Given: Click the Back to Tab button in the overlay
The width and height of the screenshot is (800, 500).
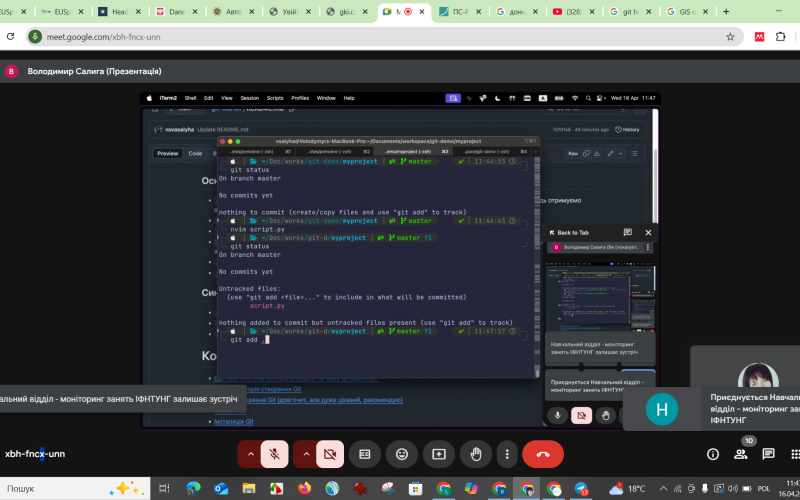Looking at the screenshot, I should click(569, 233).
